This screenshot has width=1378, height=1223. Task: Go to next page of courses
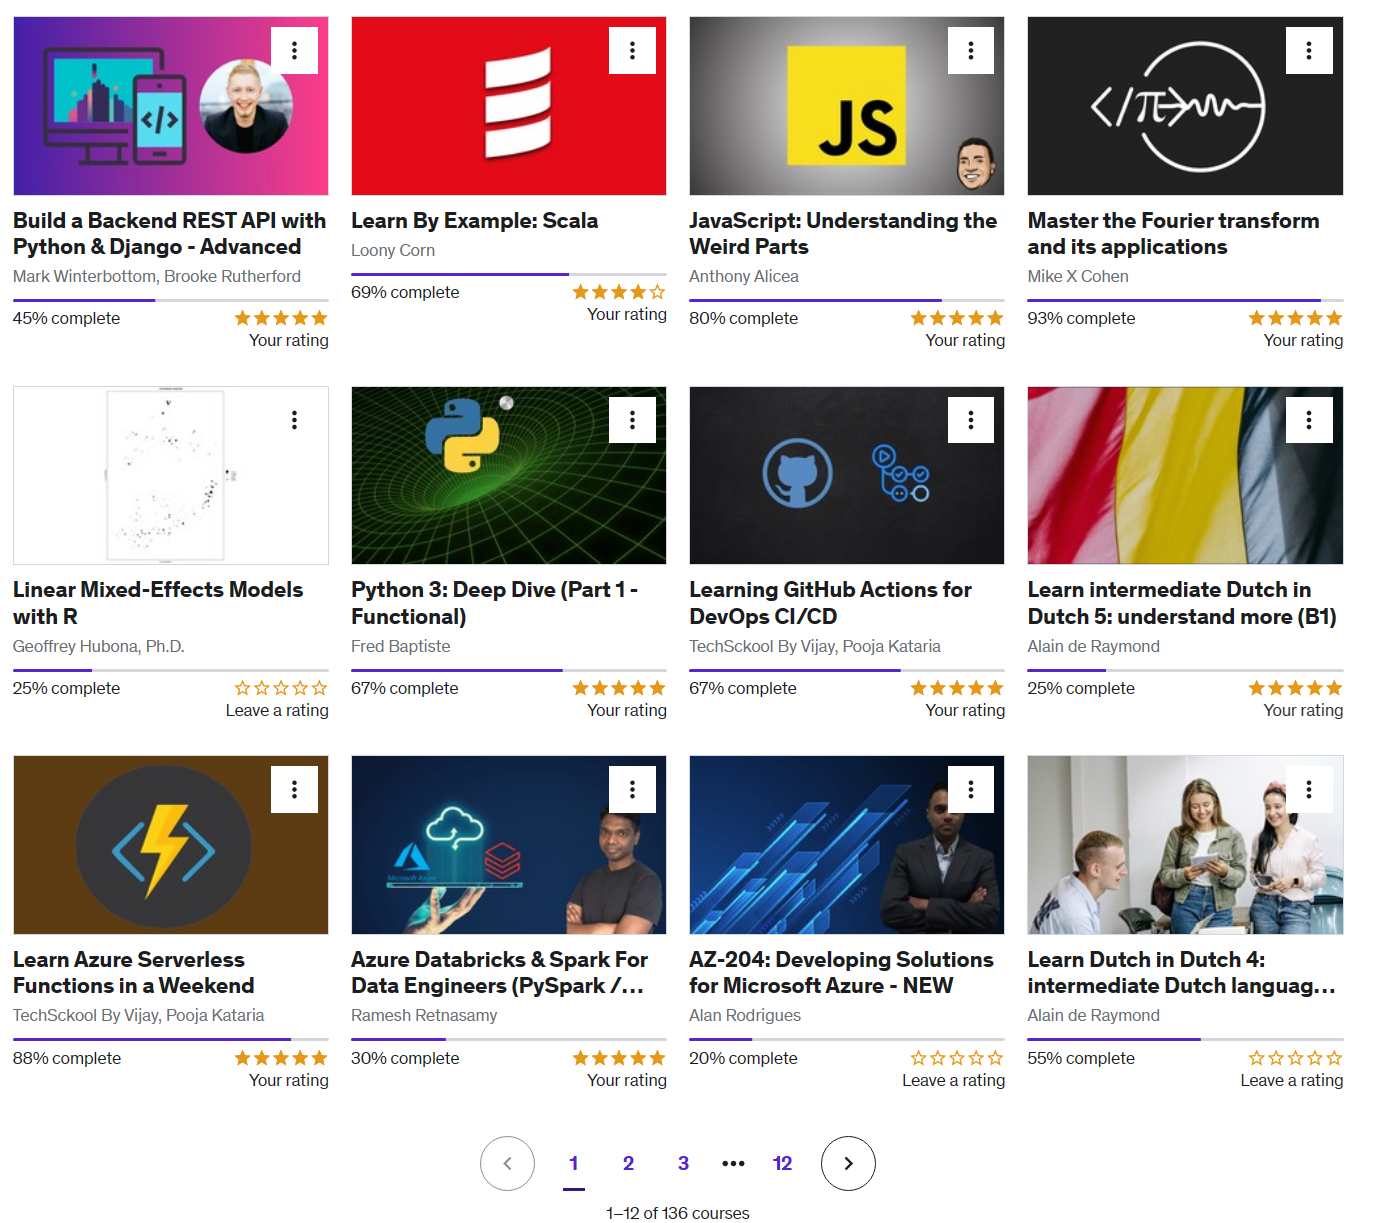pos(848,1163)
